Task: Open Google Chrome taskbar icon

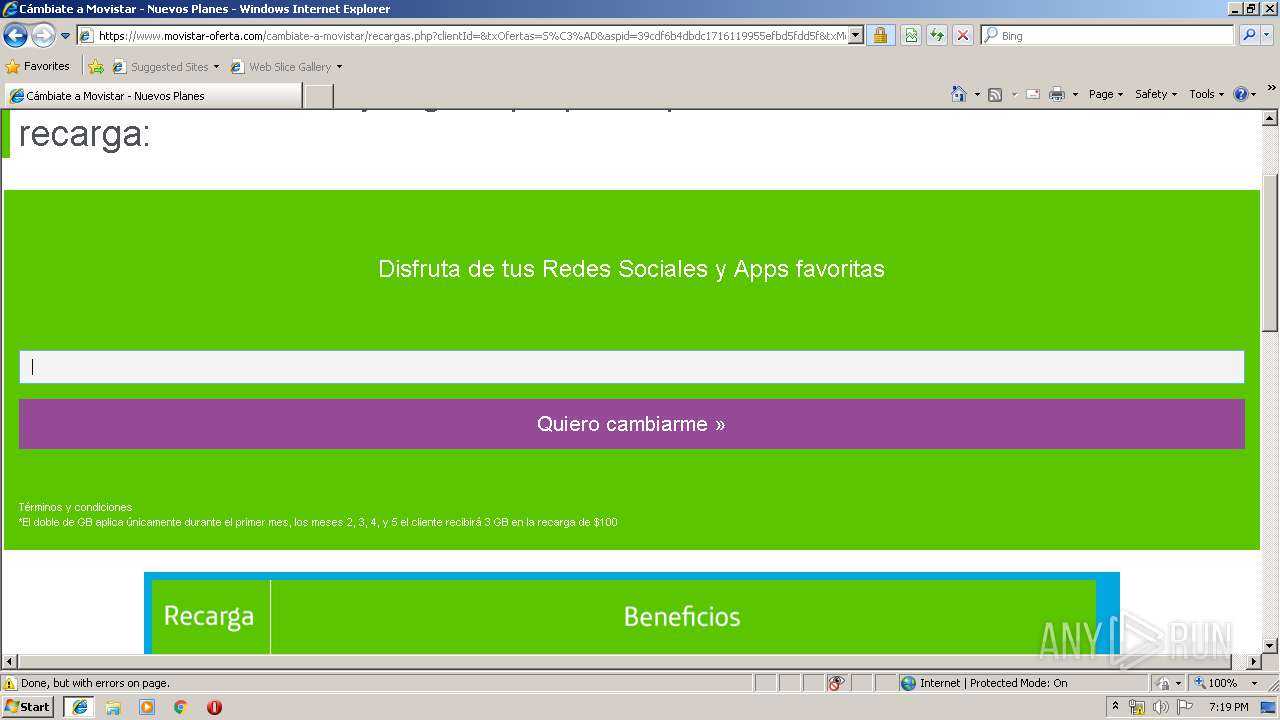Action: pyautogui.click(x=181, y=707)
